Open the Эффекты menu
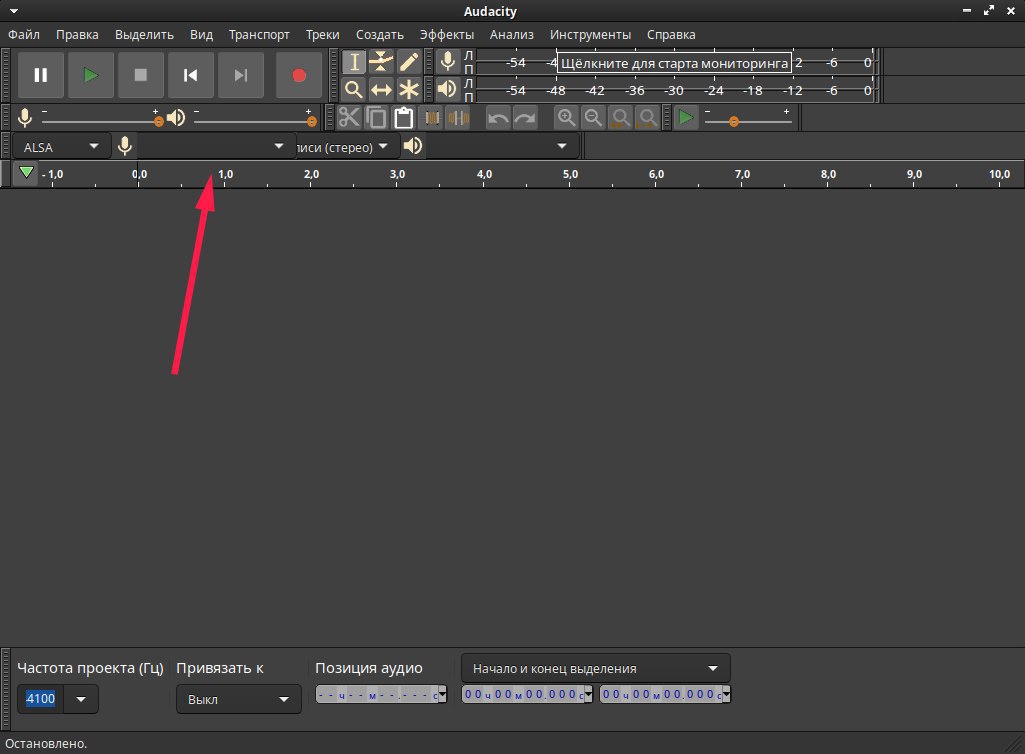Viewport: 1025px width, 754px height. point(446,35)
